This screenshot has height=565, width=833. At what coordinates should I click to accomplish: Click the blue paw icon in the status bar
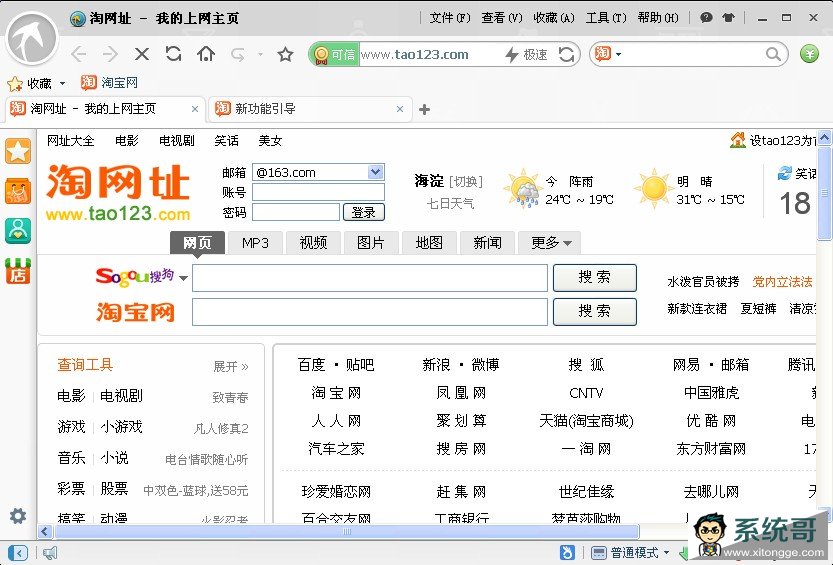tap(567, 553)
